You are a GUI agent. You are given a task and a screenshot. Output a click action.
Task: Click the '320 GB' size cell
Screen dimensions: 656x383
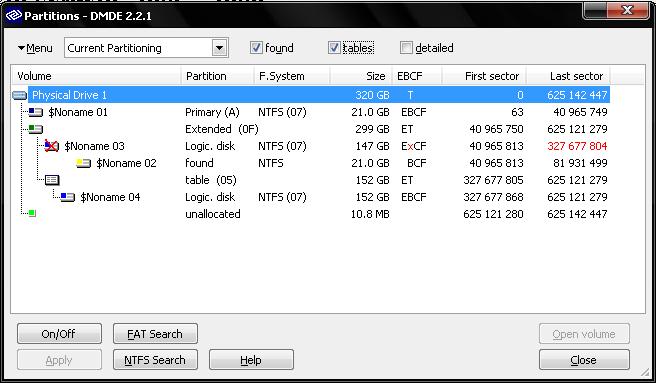tap(372, 95)
